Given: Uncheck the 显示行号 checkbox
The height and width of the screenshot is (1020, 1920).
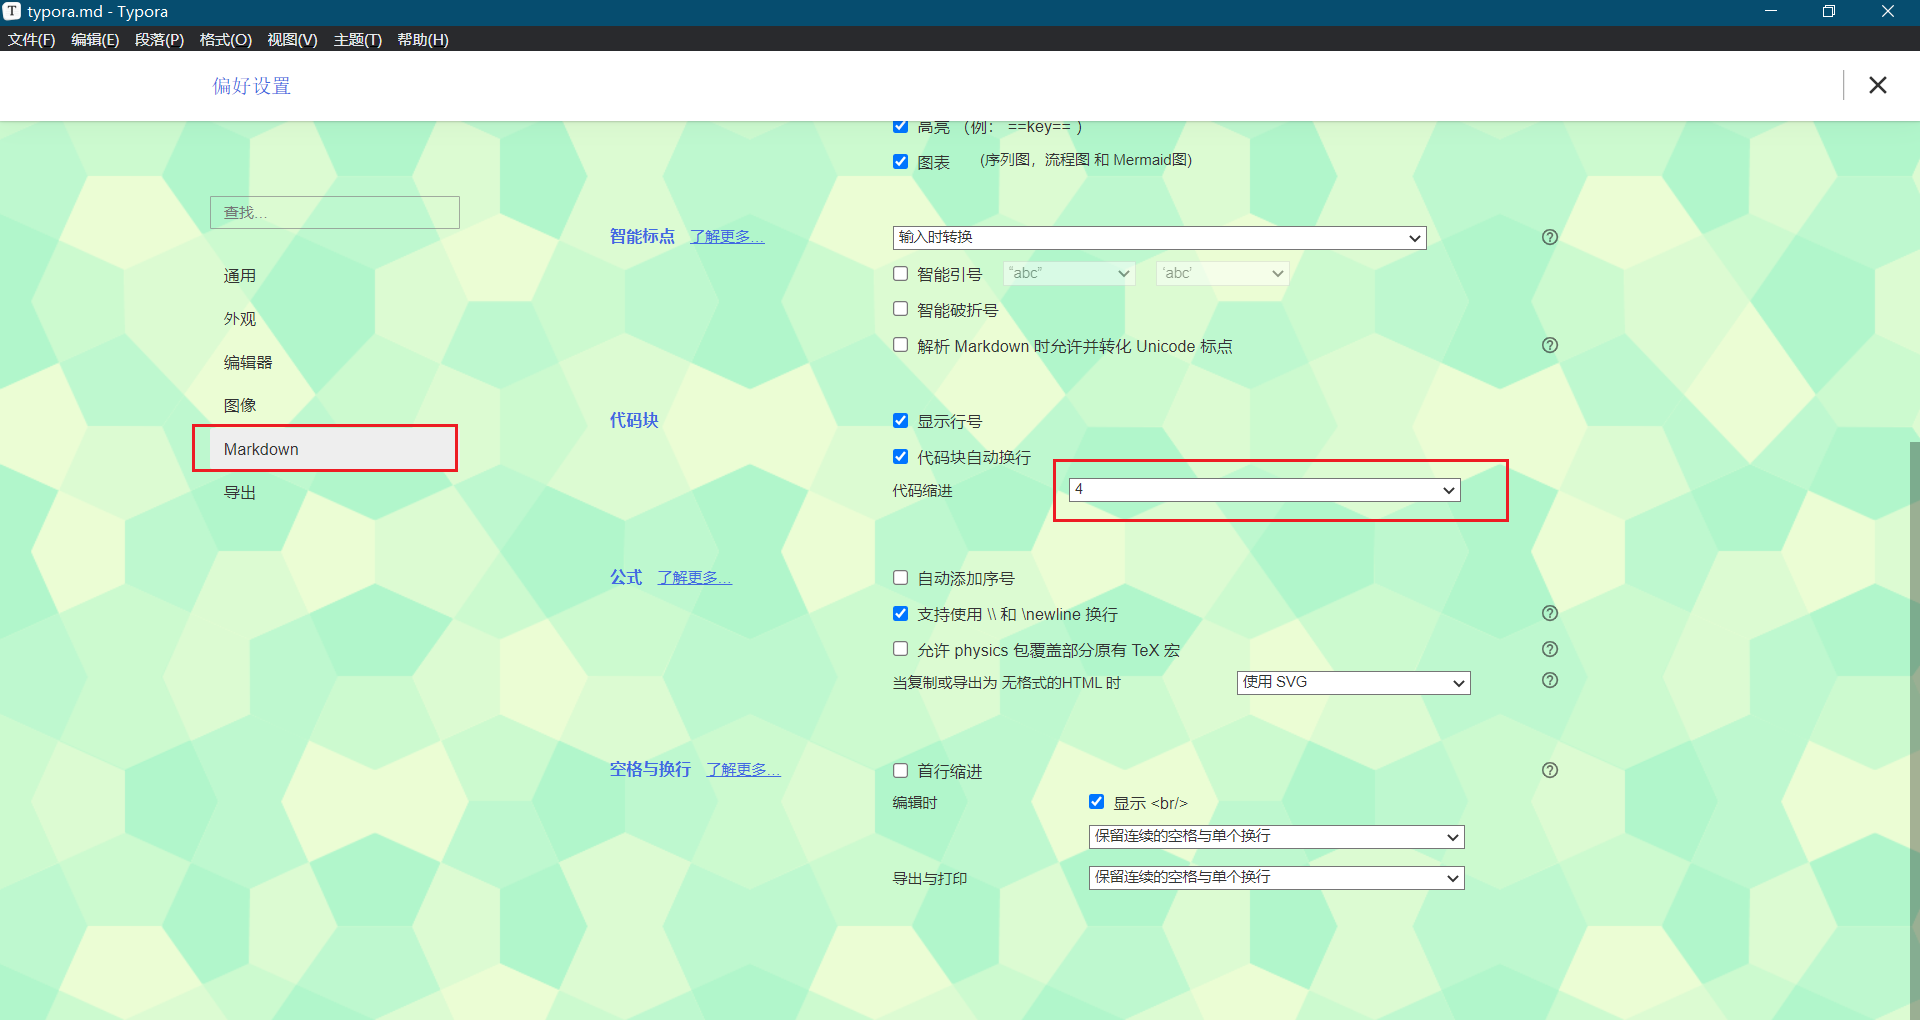Looking at the screenshot, I should pyautogui.click(x=900, y=421).
